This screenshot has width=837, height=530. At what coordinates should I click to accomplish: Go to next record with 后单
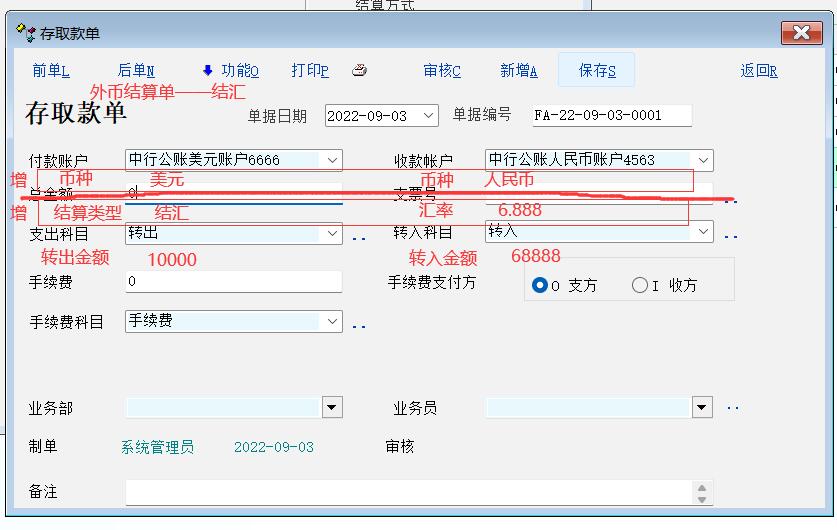(136, 70)
